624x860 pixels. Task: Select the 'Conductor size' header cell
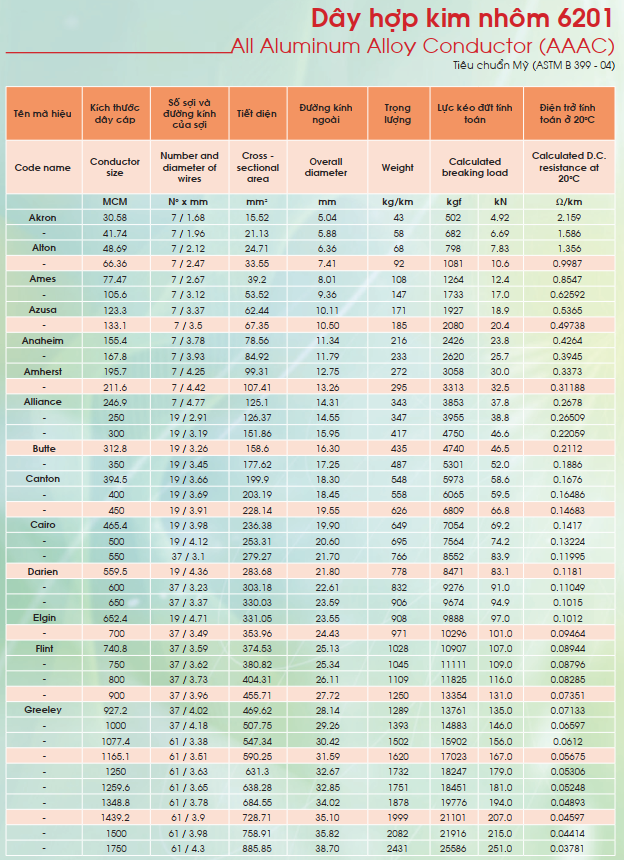(x=115, y=167)
